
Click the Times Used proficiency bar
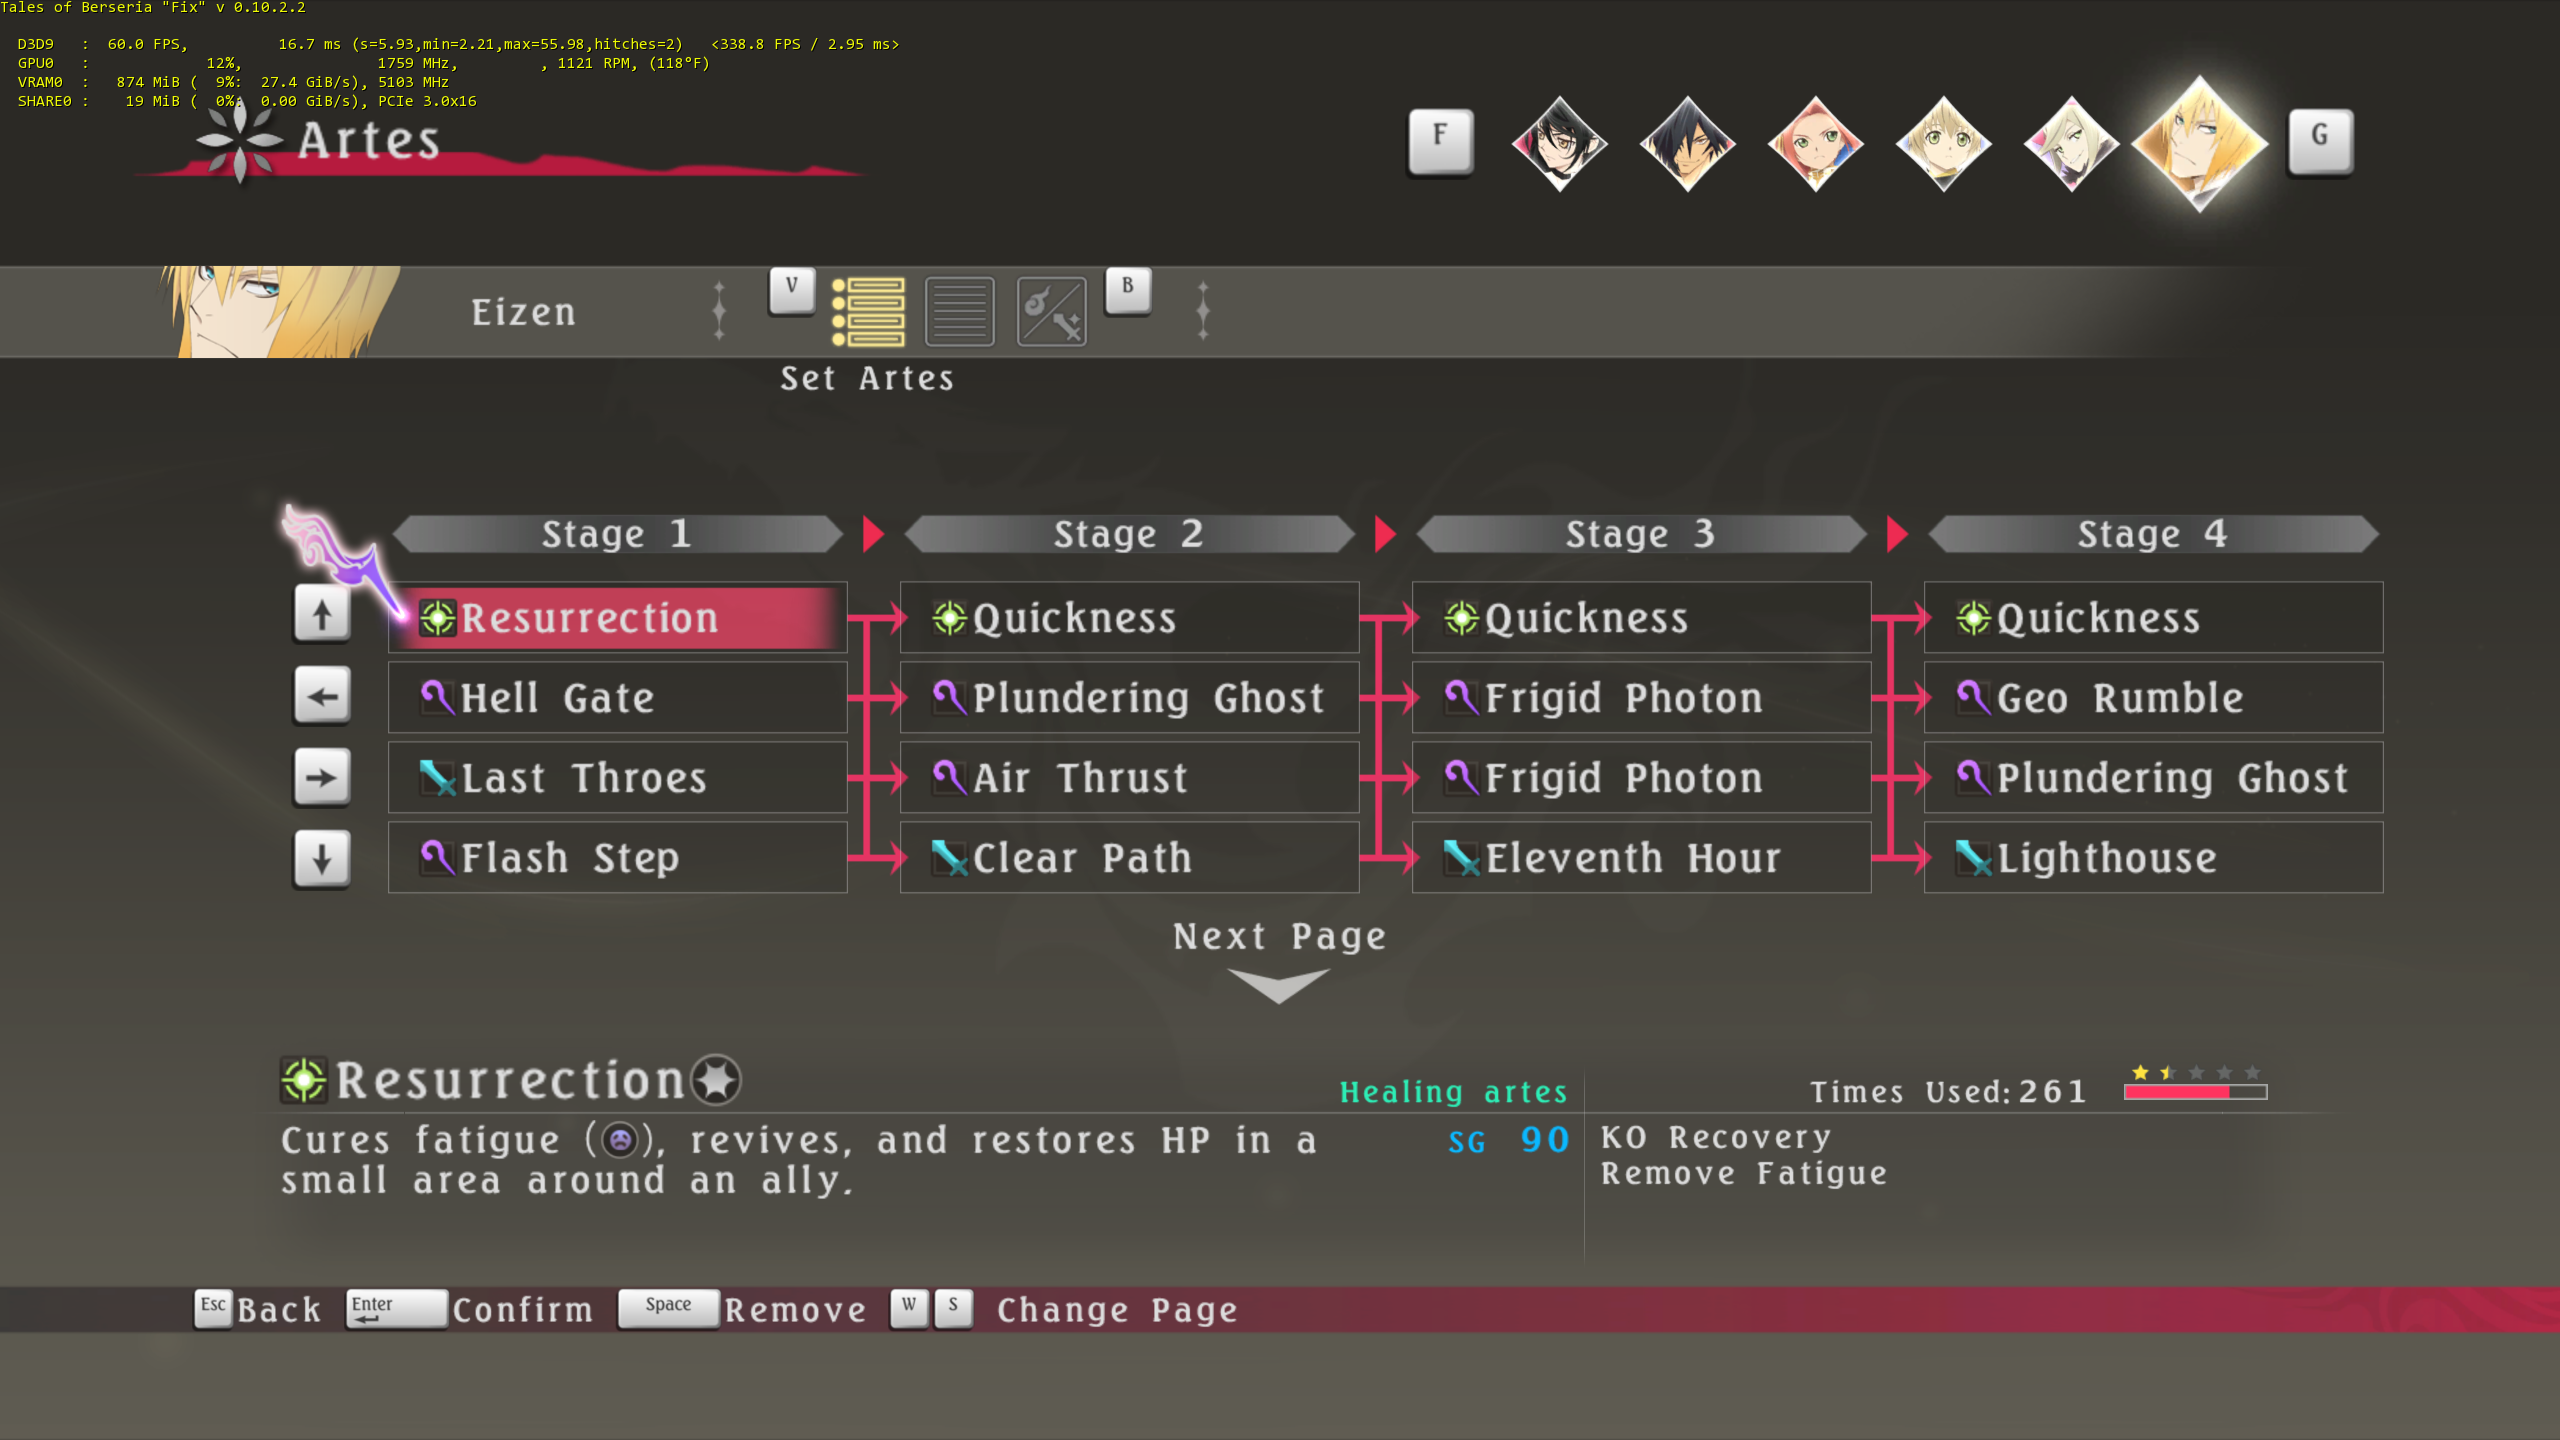(x=2195, y=1092)
